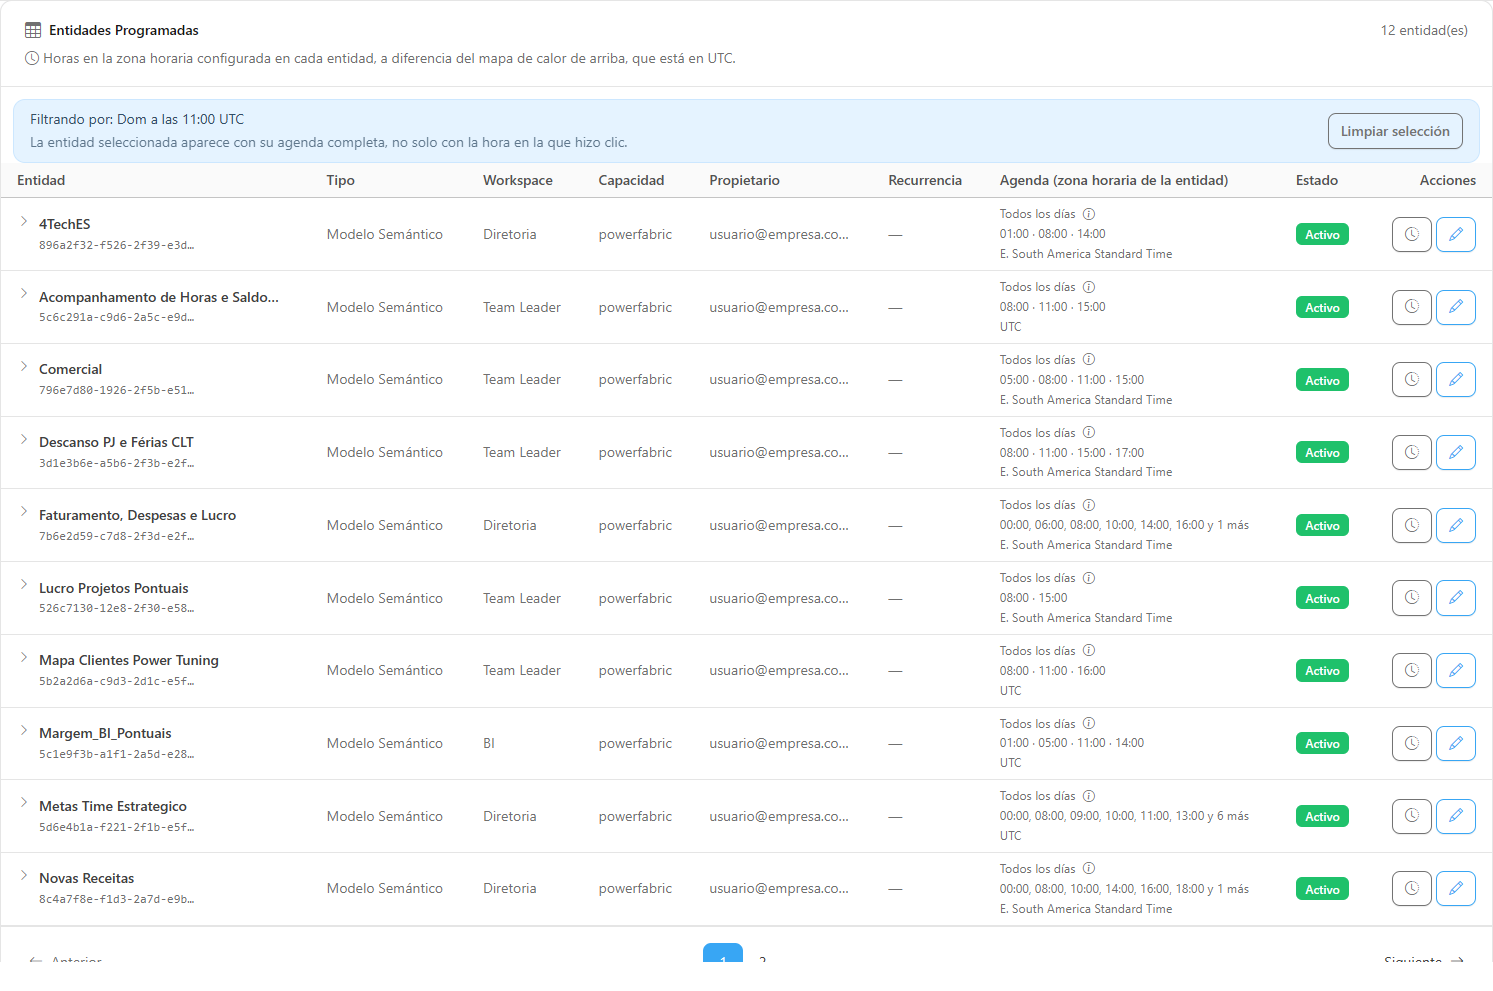Click the info icon beside Todos los días for 4TechES

1089,214
